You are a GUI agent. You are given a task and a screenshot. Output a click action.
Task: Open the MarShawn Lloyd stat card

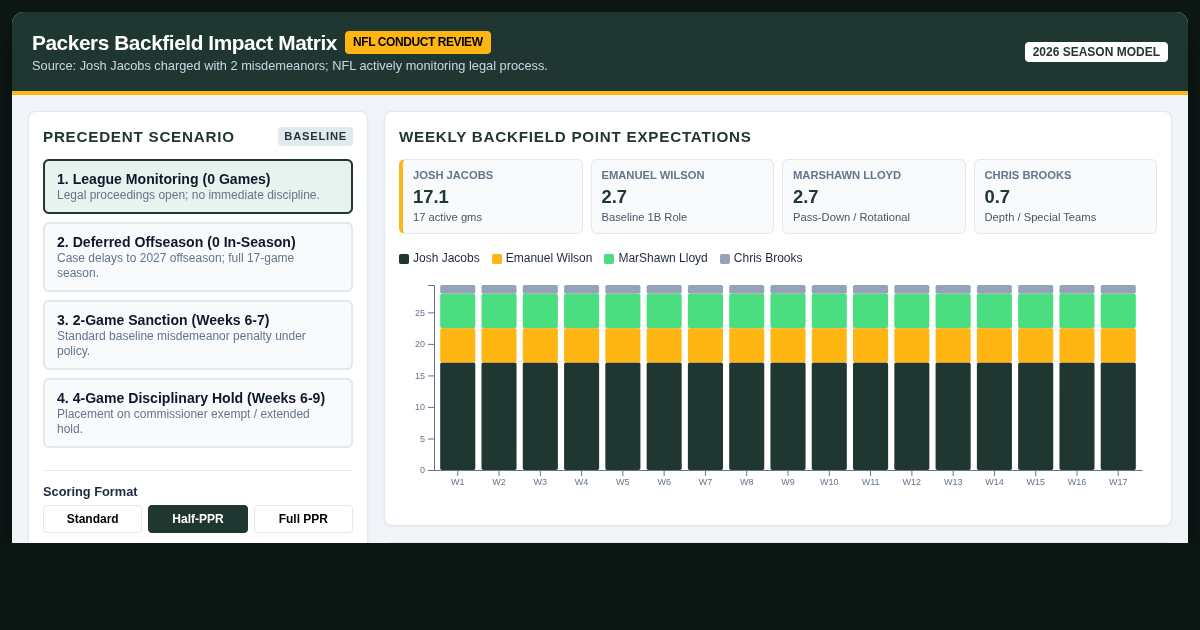pos(874,197)
